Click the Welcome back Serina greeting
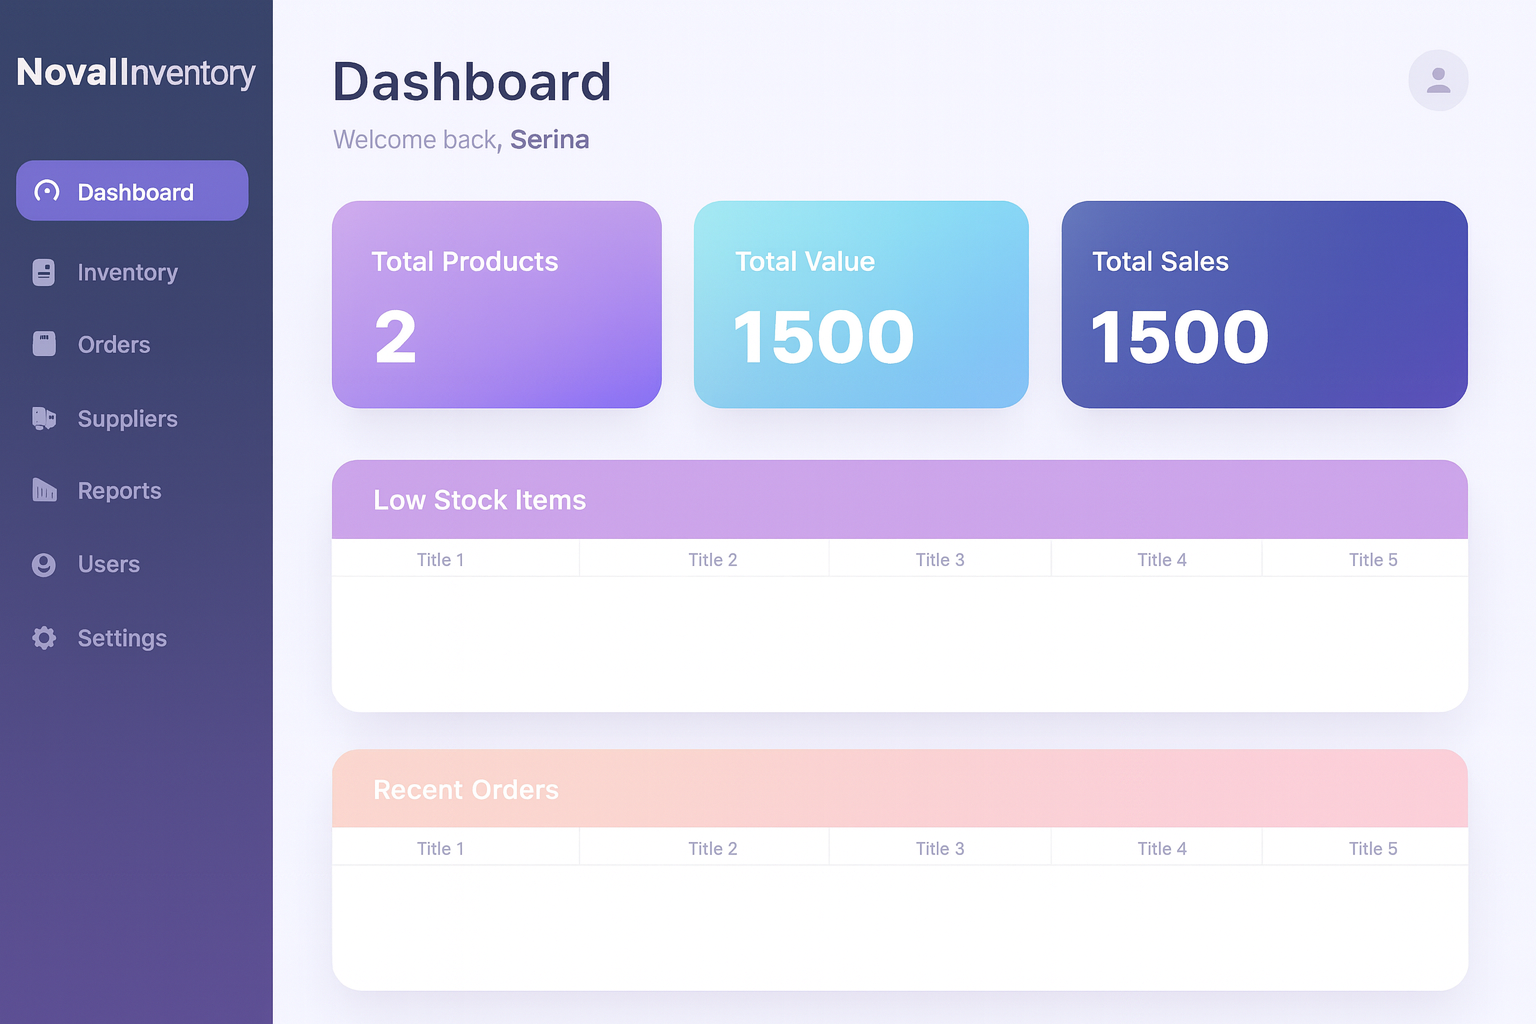This screenshot has width=1536, height=1024. click(x=460, y=139)
